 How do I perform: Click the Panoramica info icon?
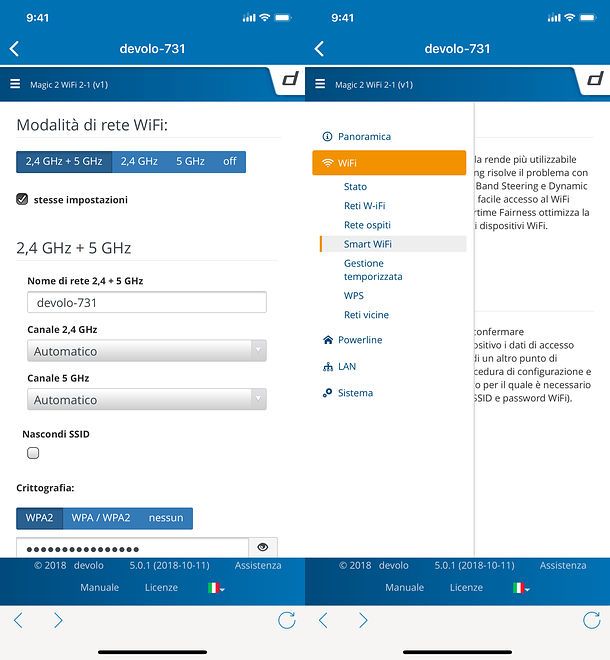pos(327,136)
